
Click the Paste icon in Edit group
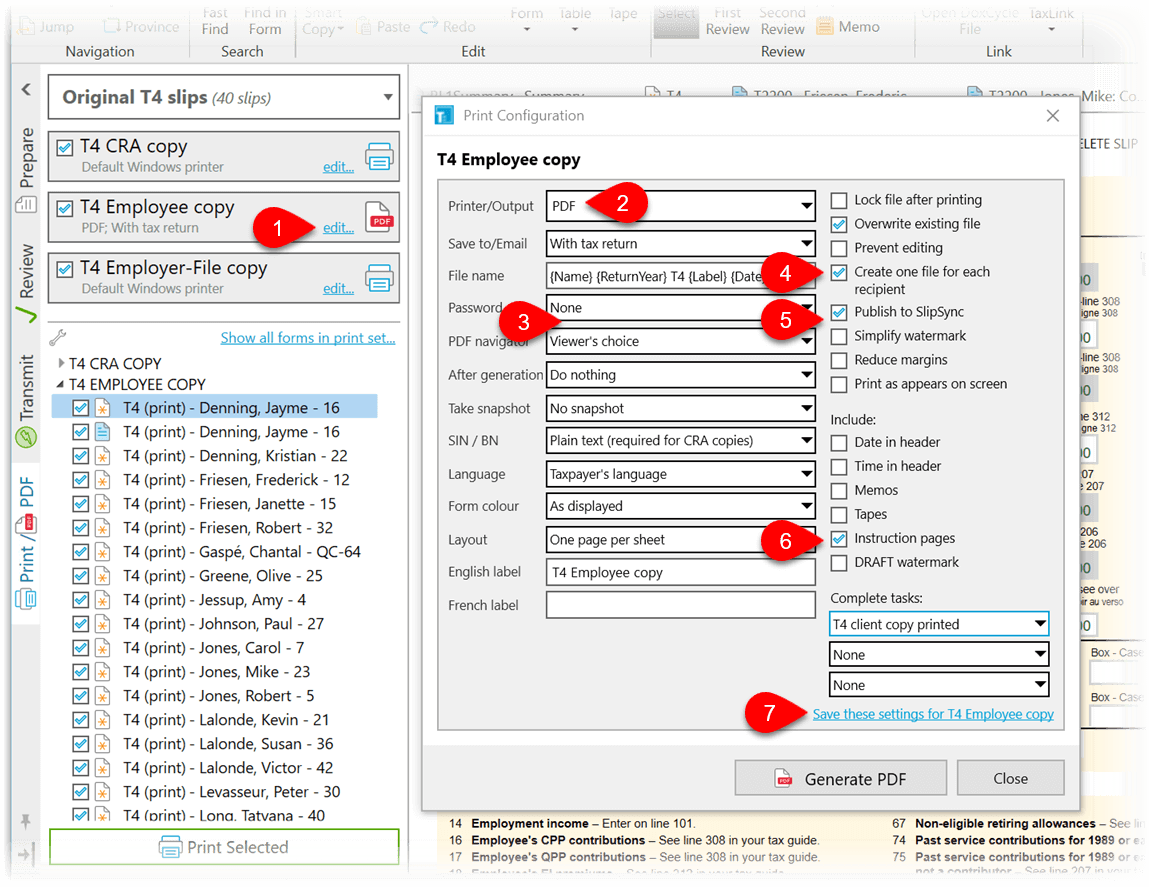point(363,27)
